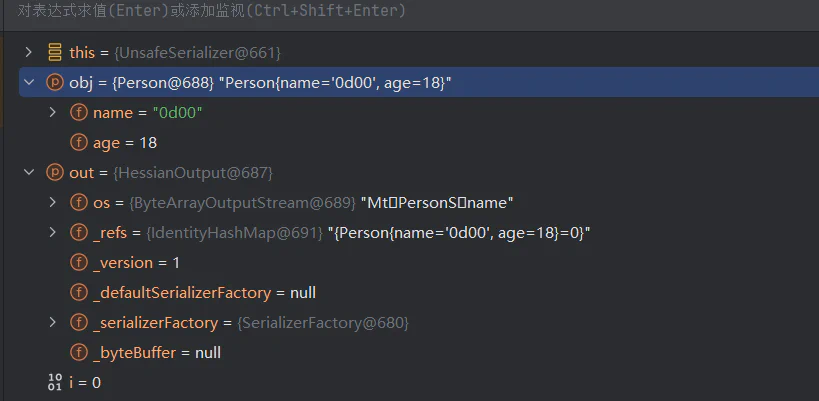The height and width of the screenshot is (401, 819).
Task: Click the field icon next to name
Action: click(78, 112)
